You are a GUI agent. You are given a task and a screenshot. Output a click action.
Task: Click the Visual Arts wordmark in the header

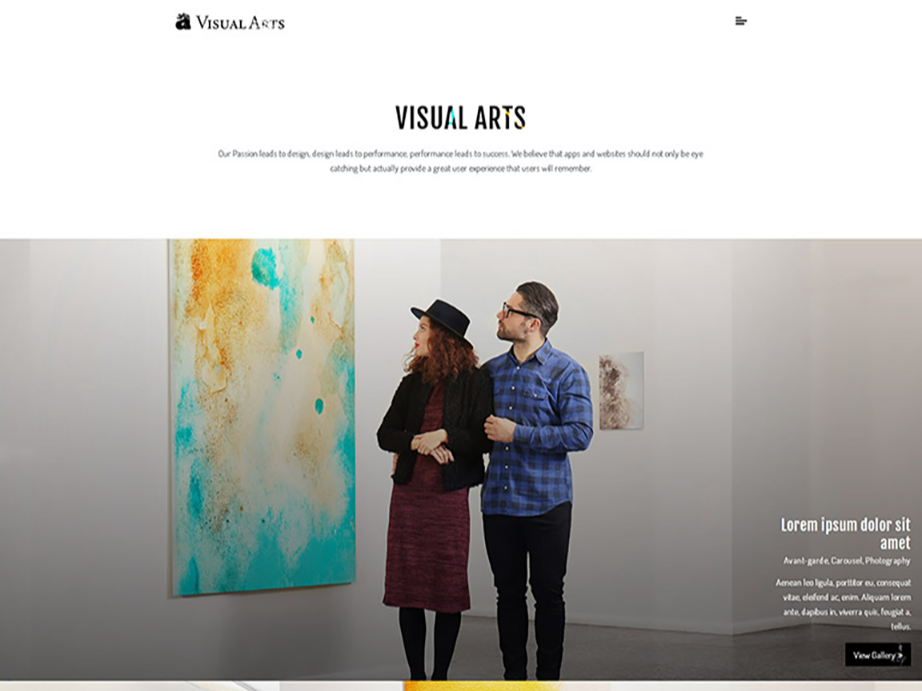click(240, 23)
